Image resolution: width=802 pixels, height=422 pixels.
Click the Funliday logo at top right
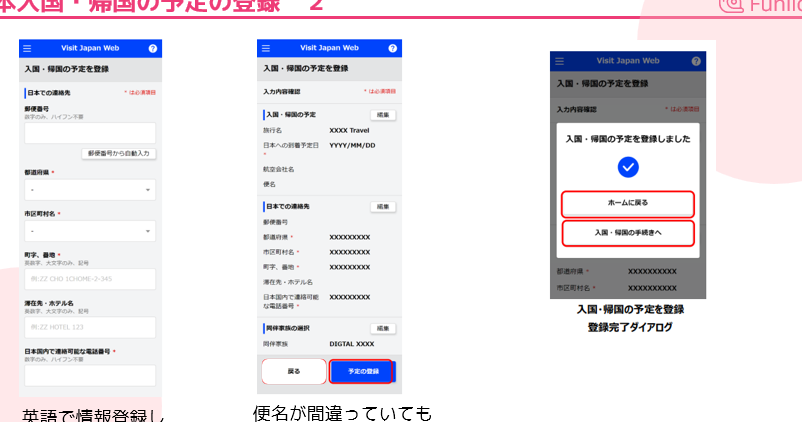point(762,5)
